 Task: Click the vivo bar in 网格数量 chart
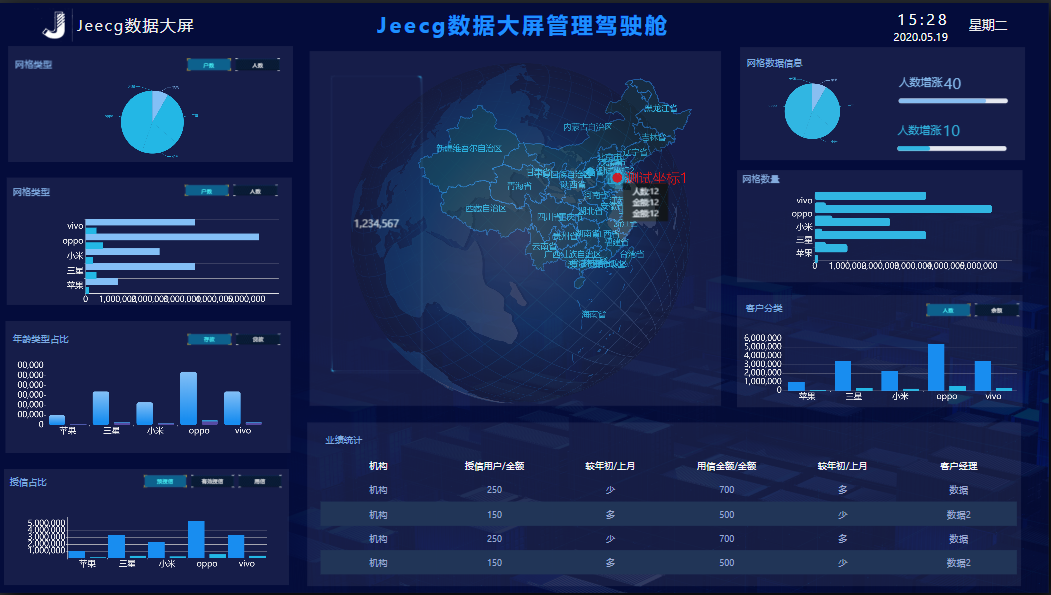[870, 195]
